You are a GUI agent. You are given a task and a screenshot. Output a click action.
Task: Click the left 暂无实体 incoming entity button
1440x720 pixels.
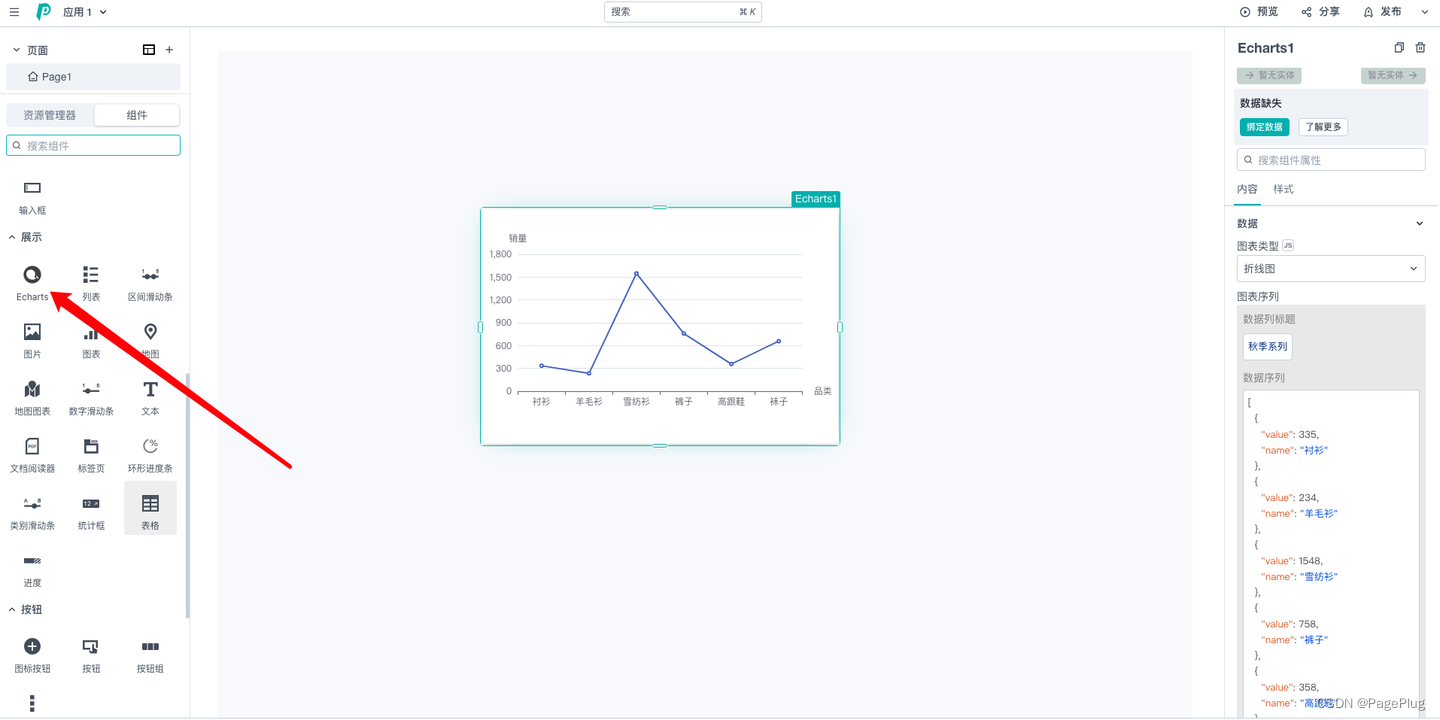click(x=1269, y=75)
